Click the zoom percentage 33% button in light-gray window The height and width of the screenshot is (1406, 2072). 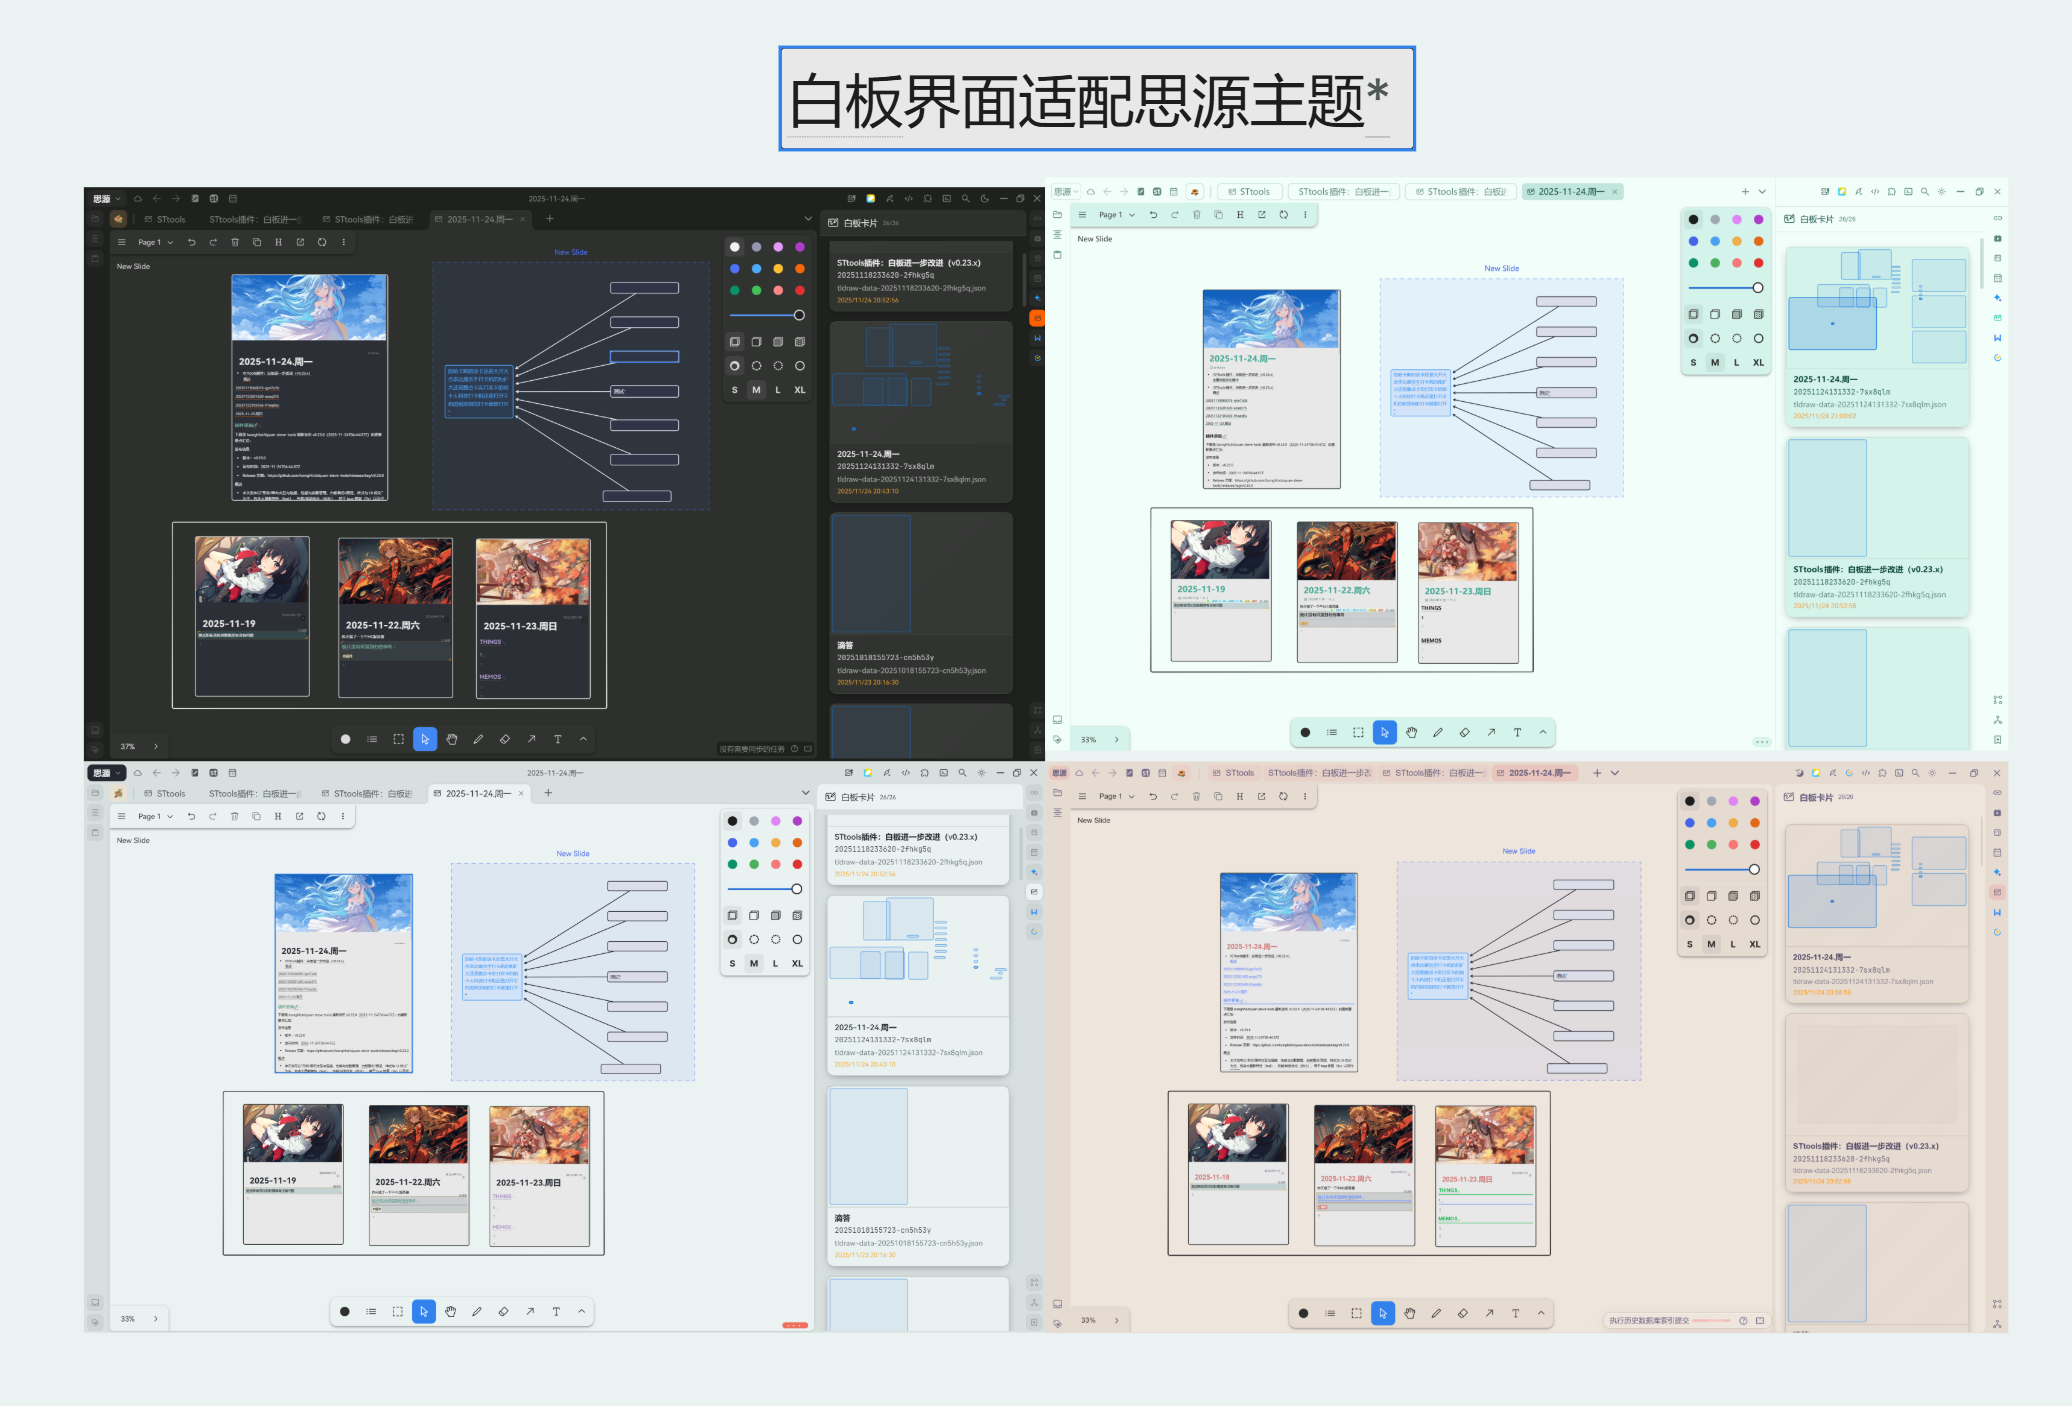pos(128,1319)
